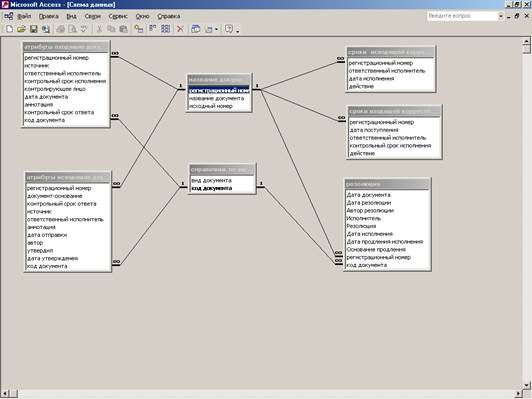Open the toolbar options arrow at end
Viewport: 532px width, 399px height.
[x=238, y=32]
